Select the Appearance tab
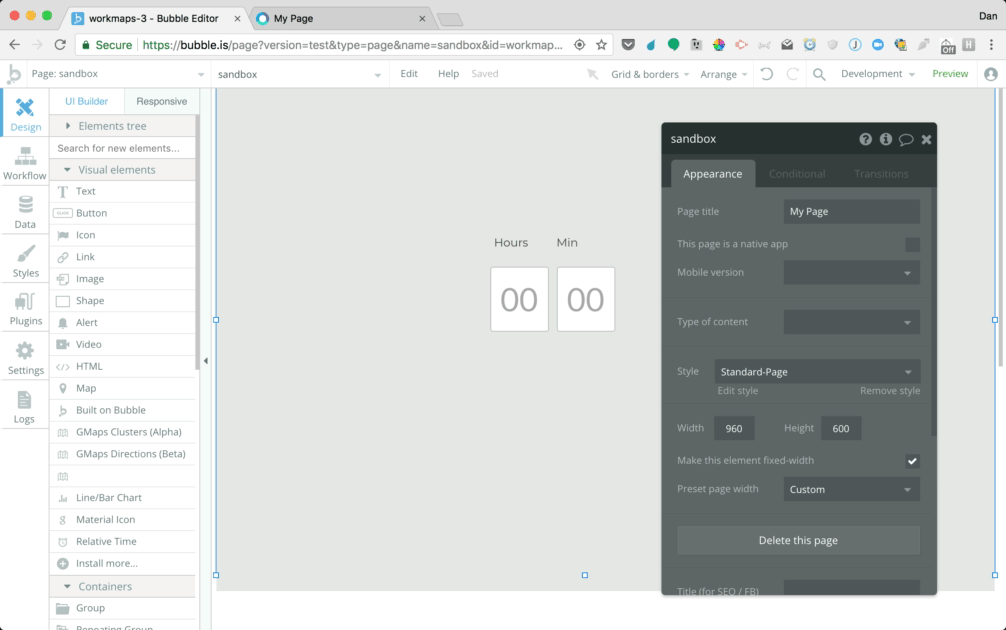 click(713, 174)
